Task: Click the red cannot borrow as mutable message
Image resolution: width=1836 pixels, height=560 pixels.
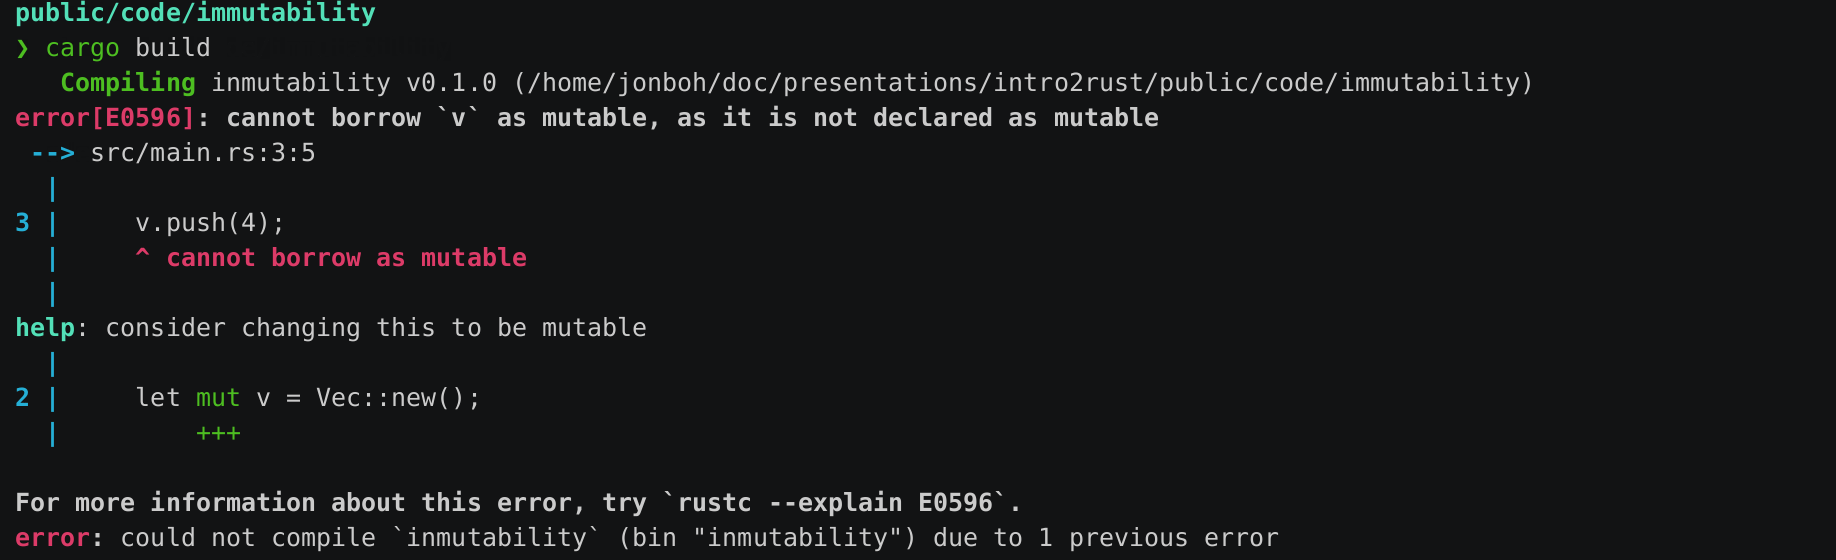Action: pos(346,258)
